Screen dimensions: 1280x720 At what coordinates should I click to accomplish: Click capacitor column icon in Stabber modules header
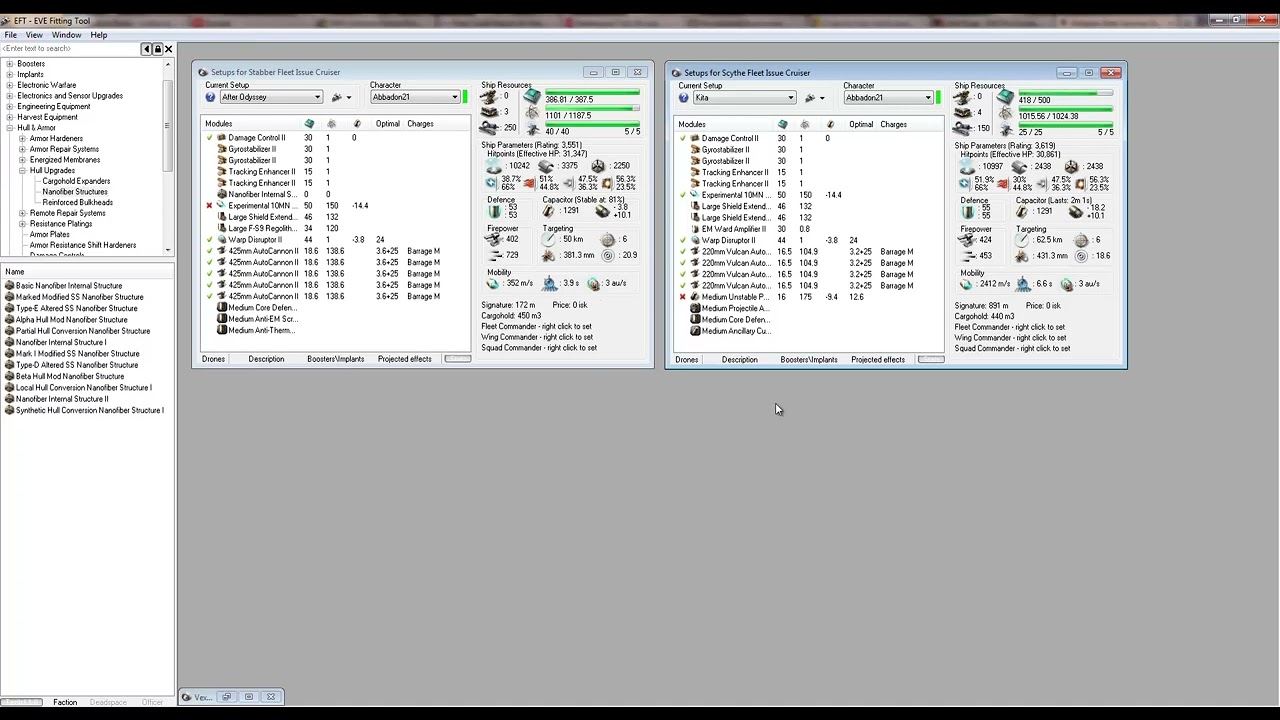357,124
